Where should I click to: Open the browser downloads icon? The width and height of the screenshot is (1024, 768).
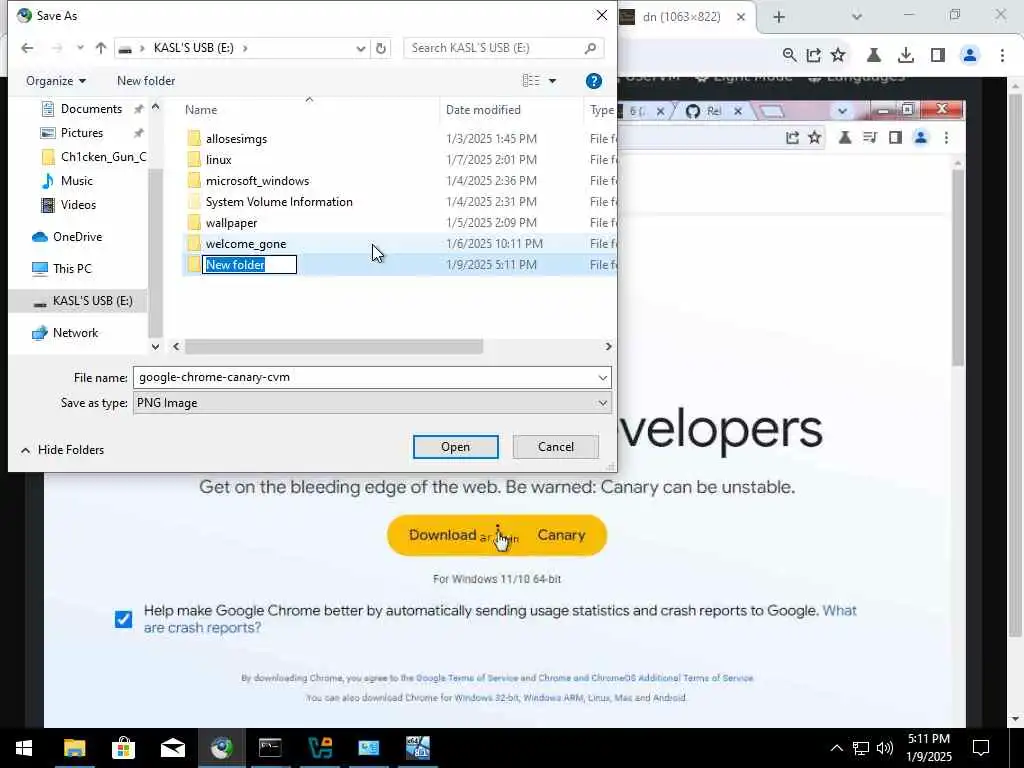click(906, 56)
